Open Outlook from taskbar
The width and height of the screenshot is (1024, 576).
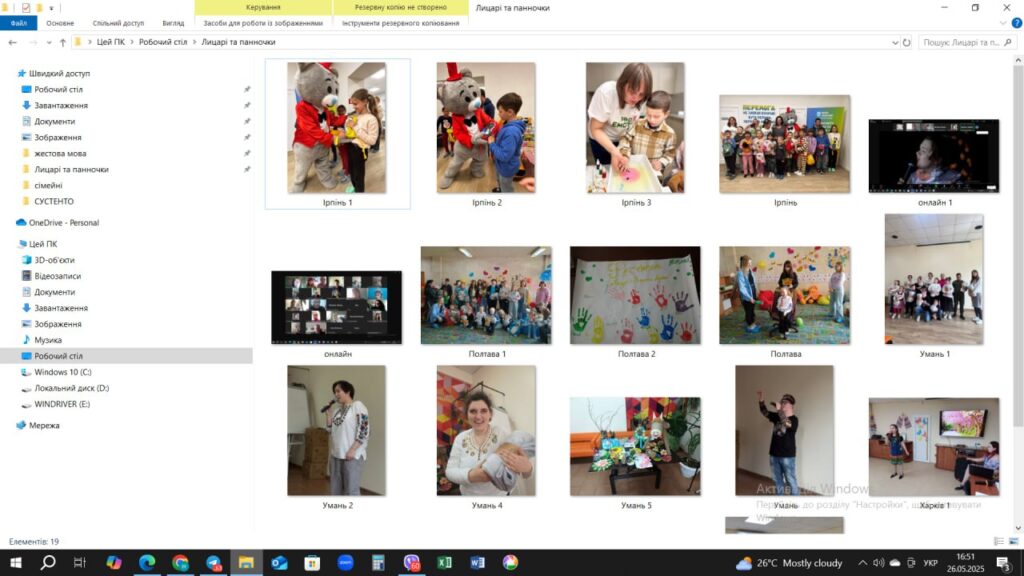coord(280,563)
